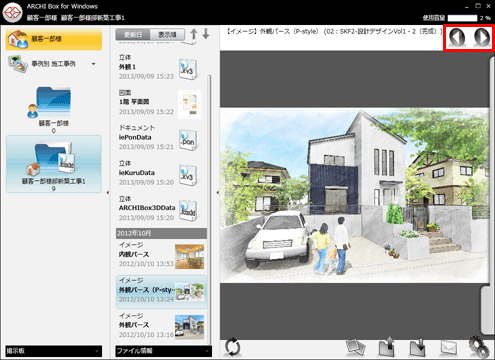Expand the ファイル情報 panel
The image size is (495, 360).
coord(163,351)
